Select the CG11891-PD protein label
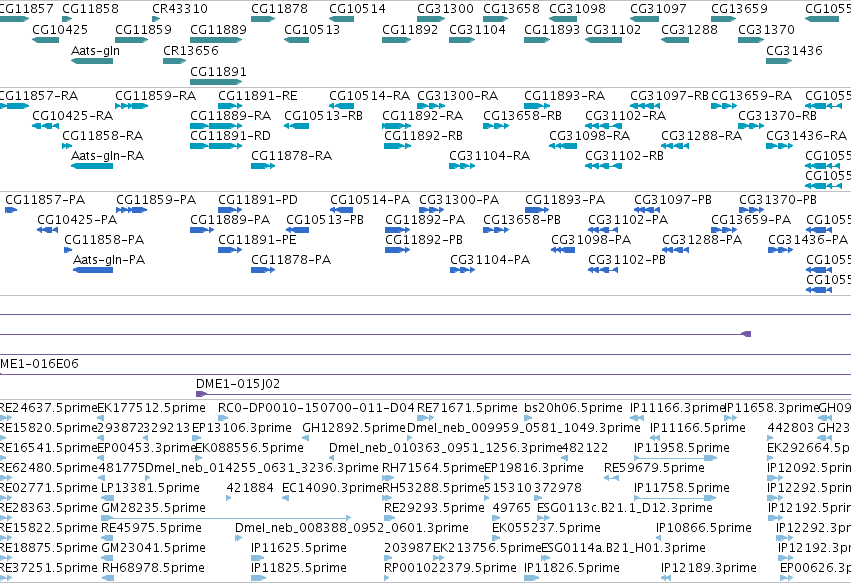This screenshot has width=851, height=583. (258, 200)
